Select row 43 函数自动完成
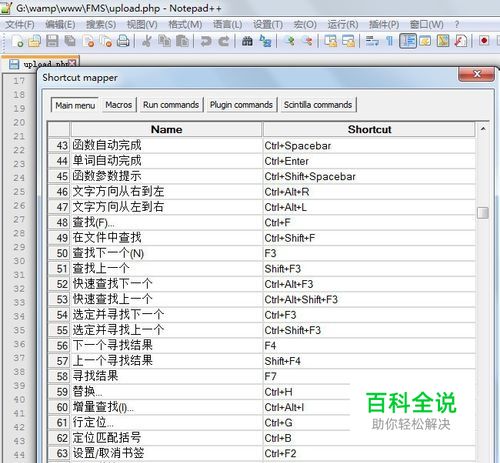 (262, 145)
